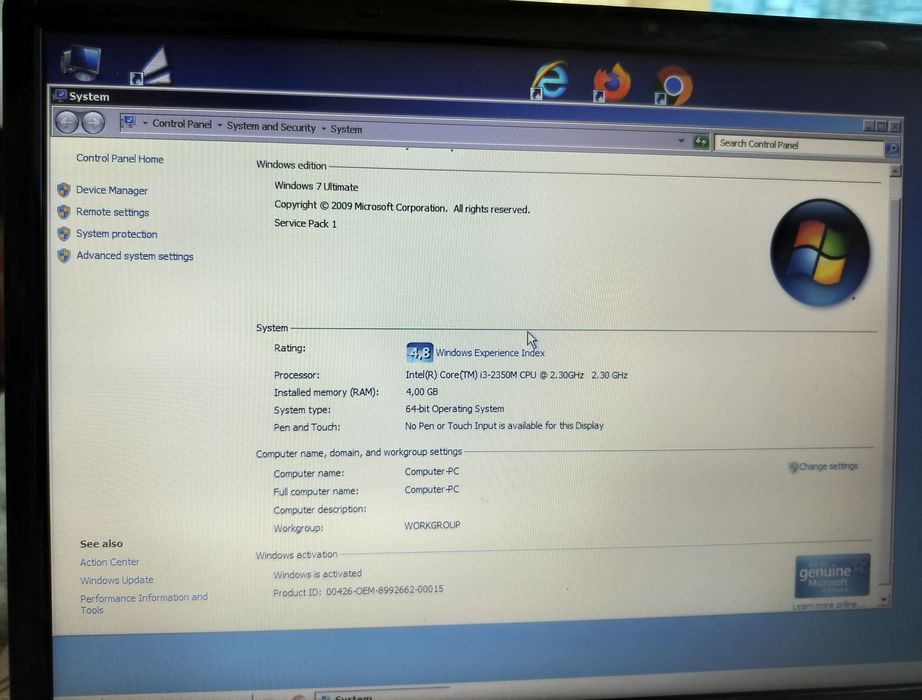Open Action Center link

click(109, 562)
